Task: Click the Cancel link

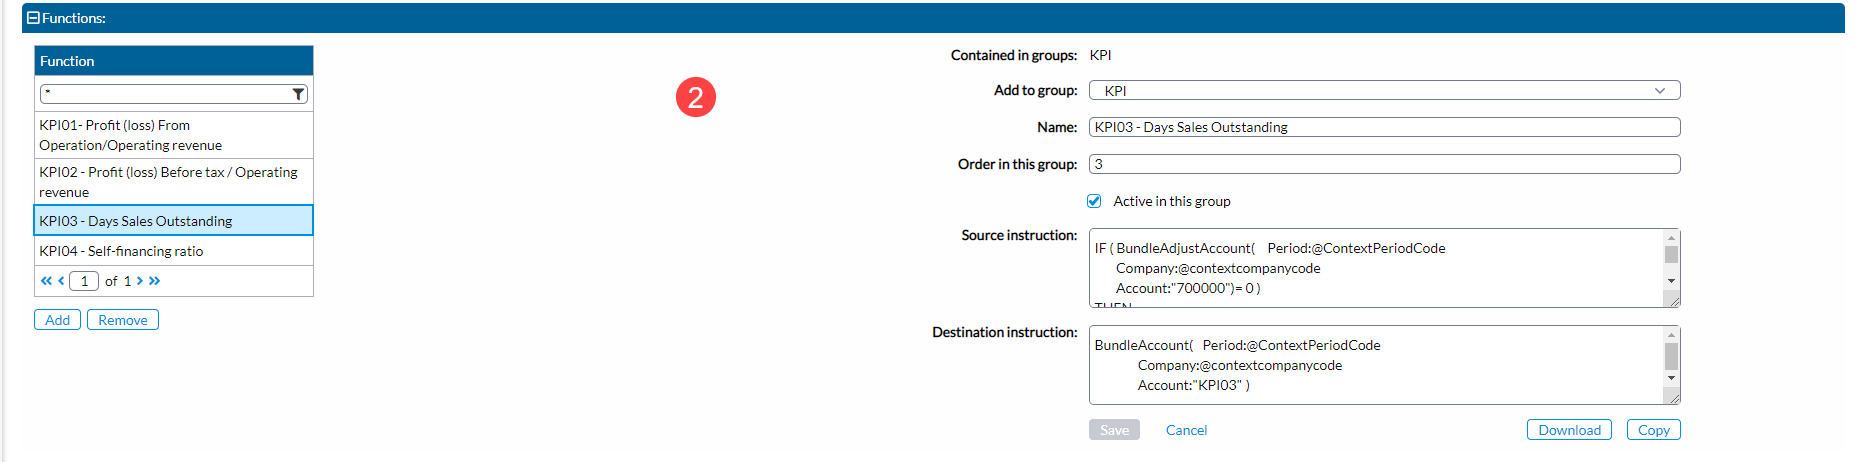Action: coord(1186,430)
